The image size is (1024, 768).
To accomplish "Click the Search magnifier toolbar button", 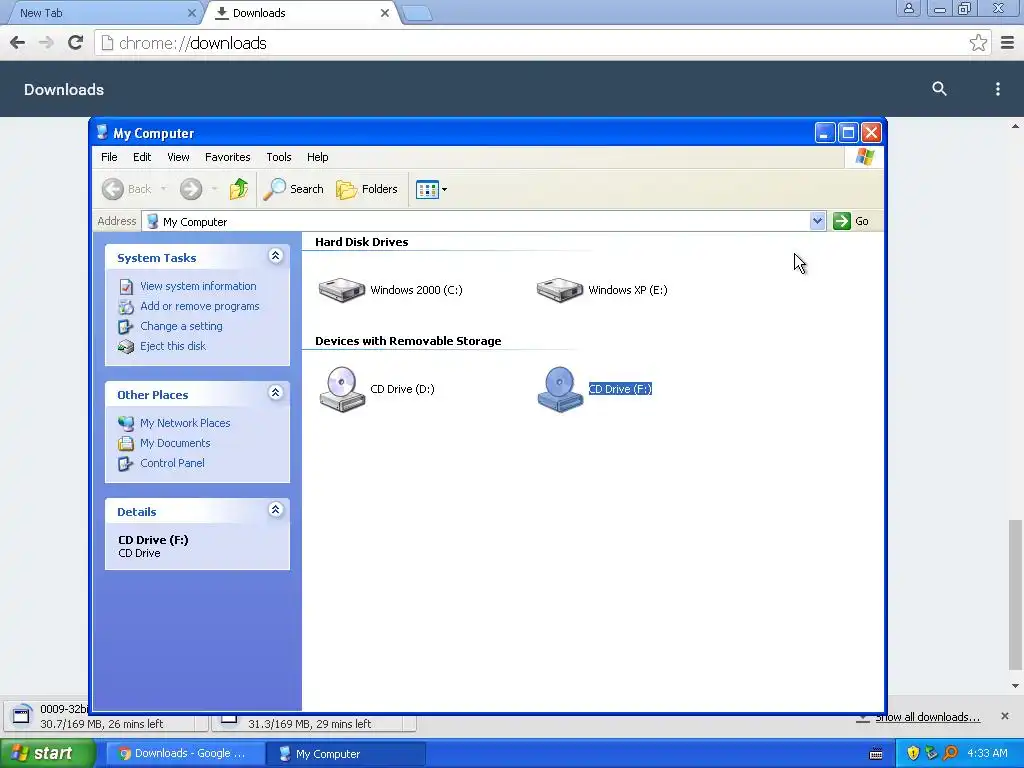I will (x=294, y=189).
